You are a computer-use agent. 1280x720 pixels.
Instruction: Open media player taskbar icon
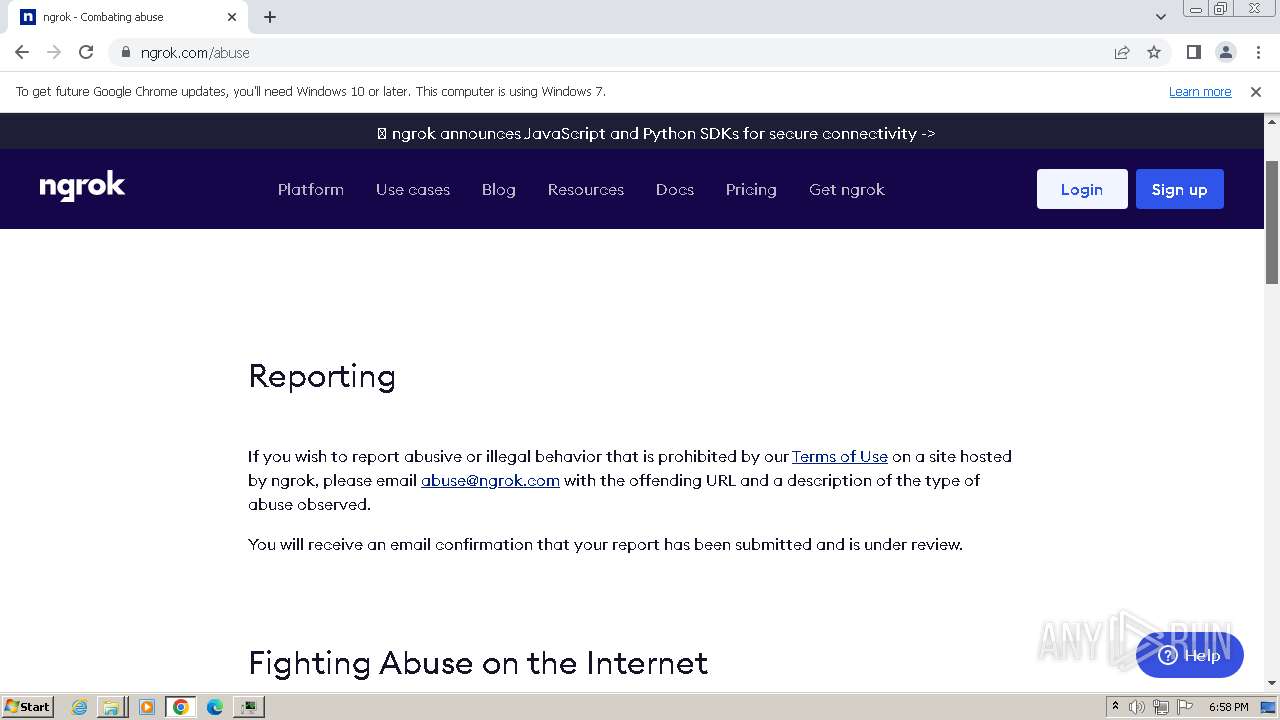point(147,707)
